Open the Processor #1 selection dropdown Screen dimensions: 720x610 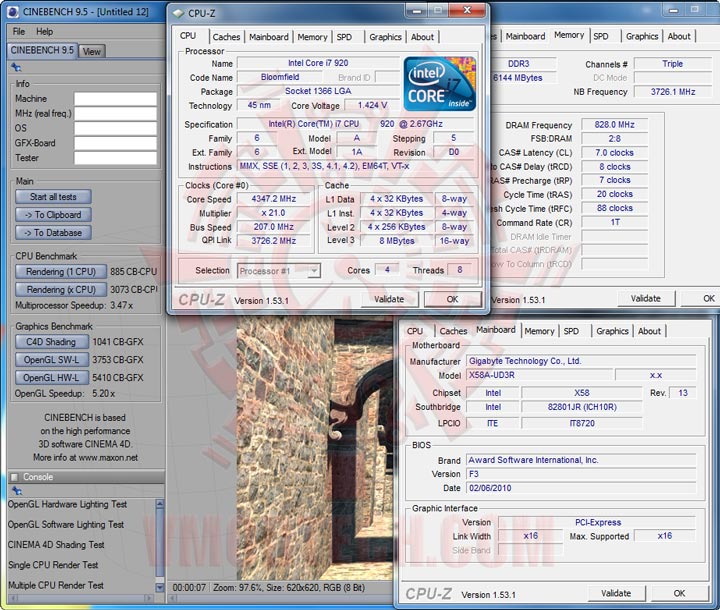point(279,271)
